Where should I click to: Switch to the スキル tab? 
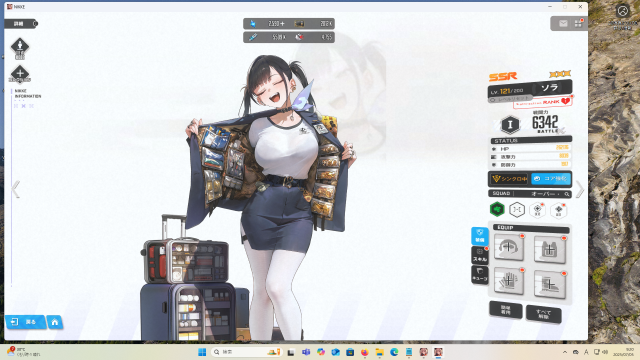pyautogui.click(x=480, y=256)
